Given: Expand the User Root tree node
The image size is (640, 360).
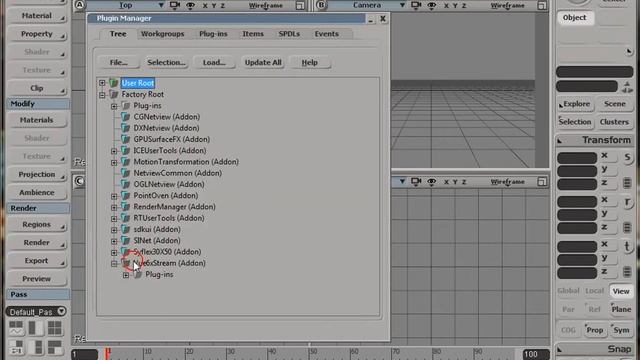Looking at the screenshot, I should tap(102, 83).
